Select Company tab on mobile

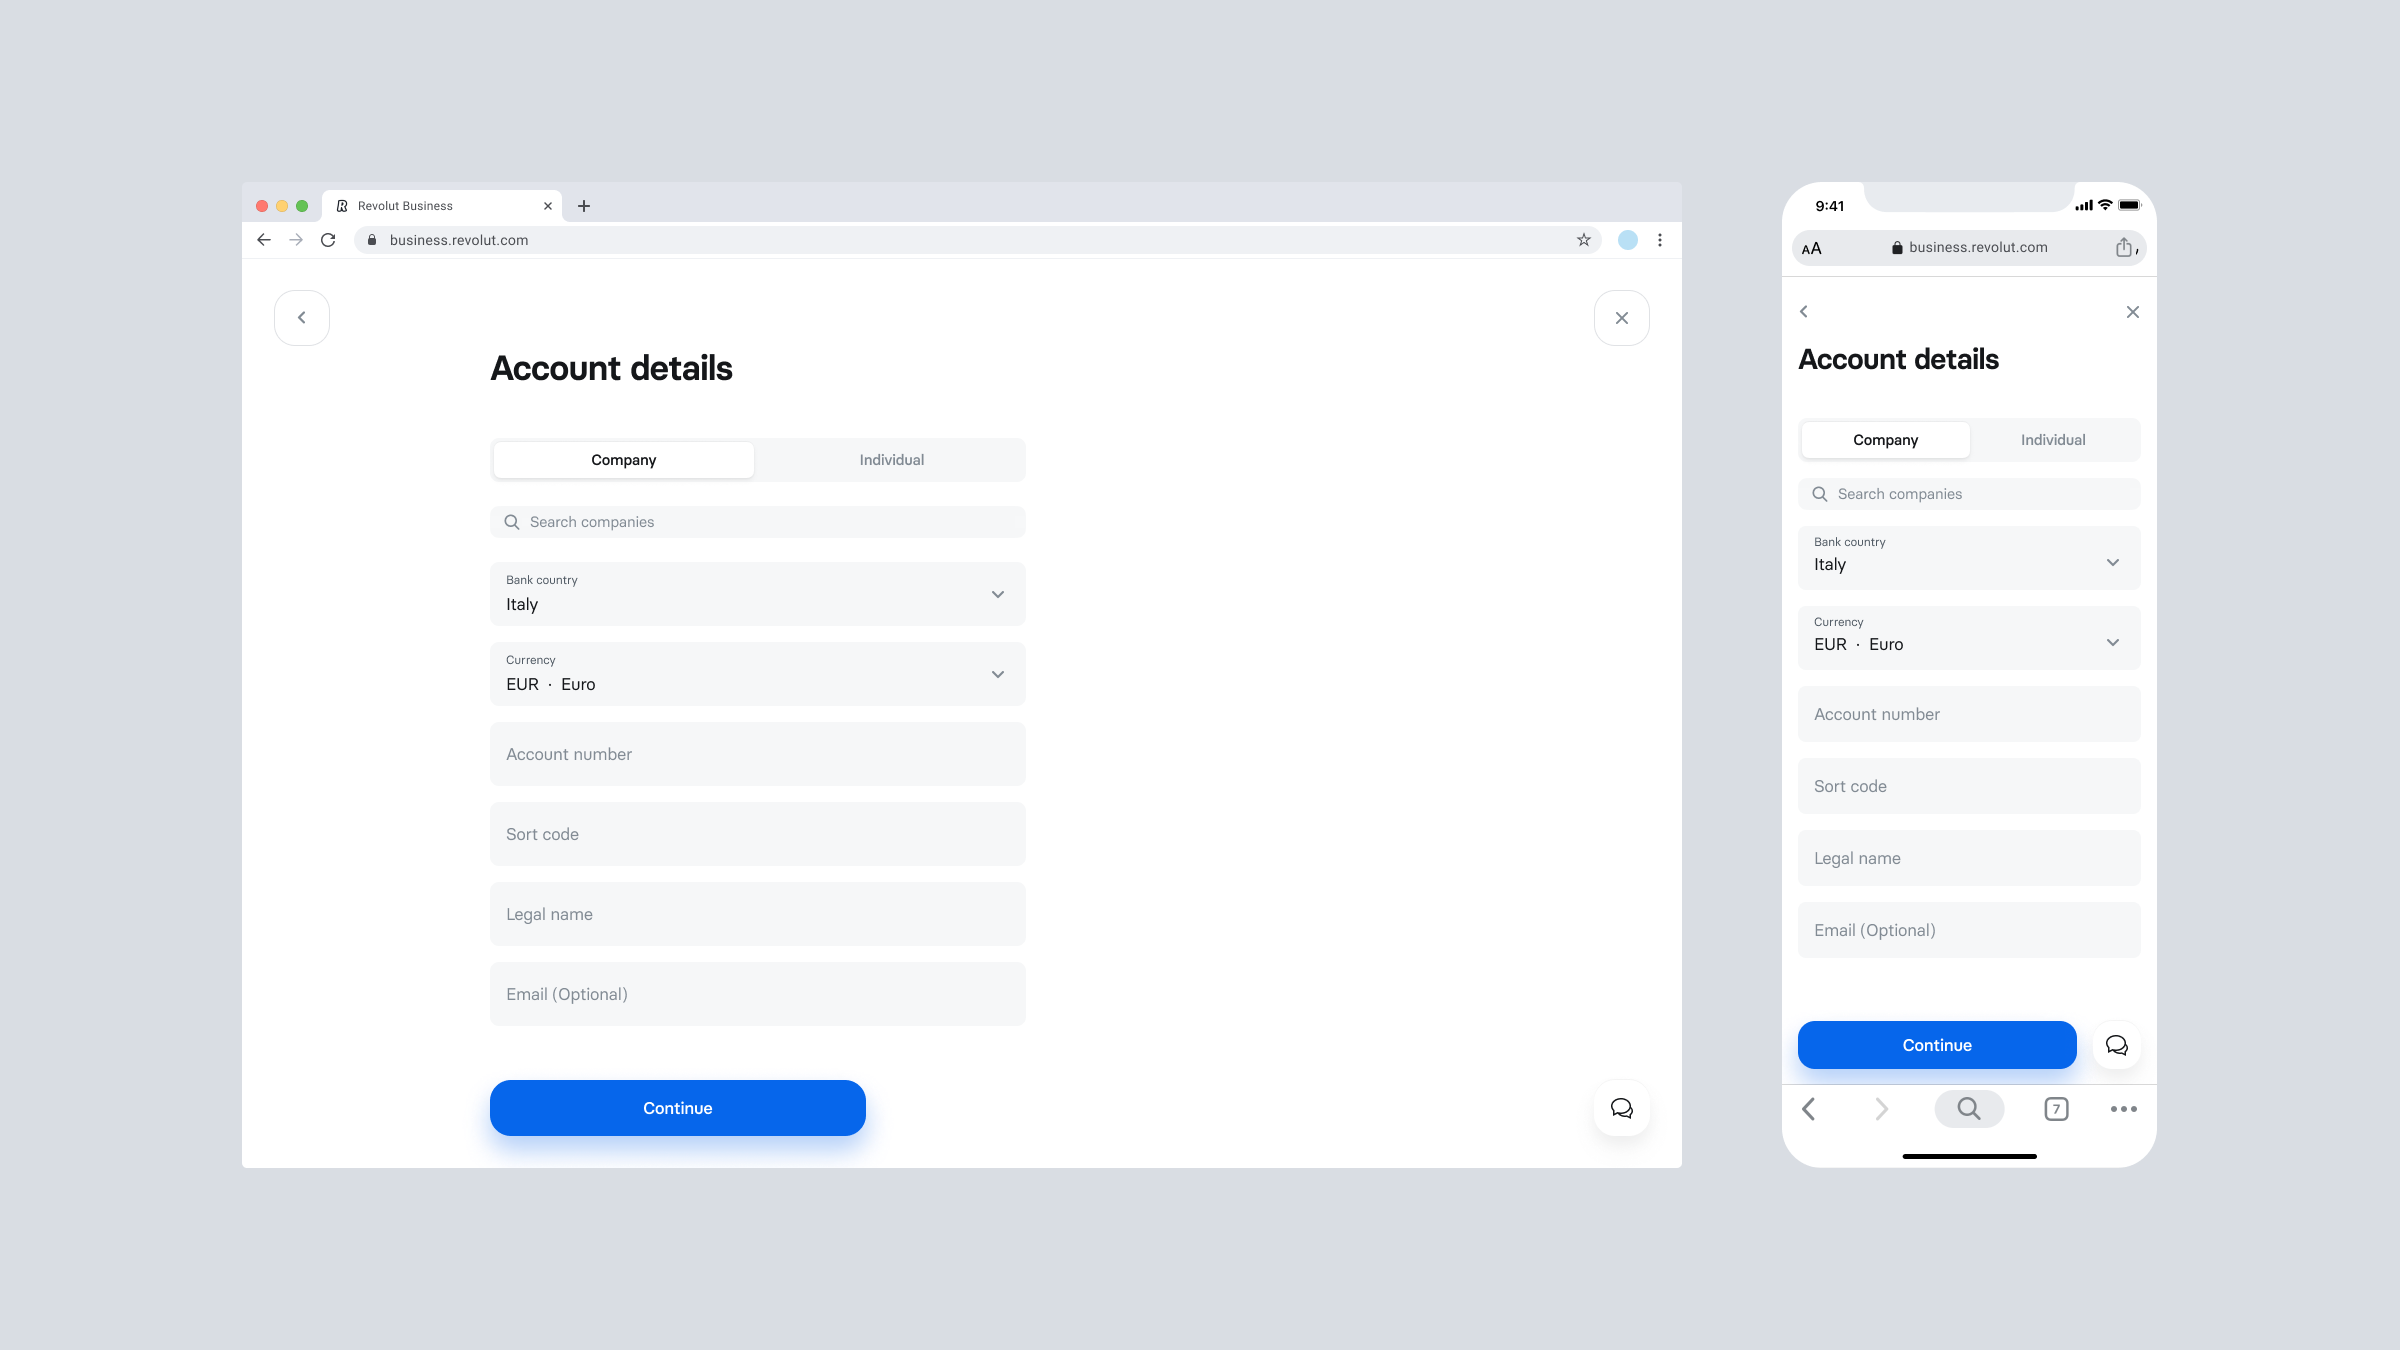(x=1884, y=438)
